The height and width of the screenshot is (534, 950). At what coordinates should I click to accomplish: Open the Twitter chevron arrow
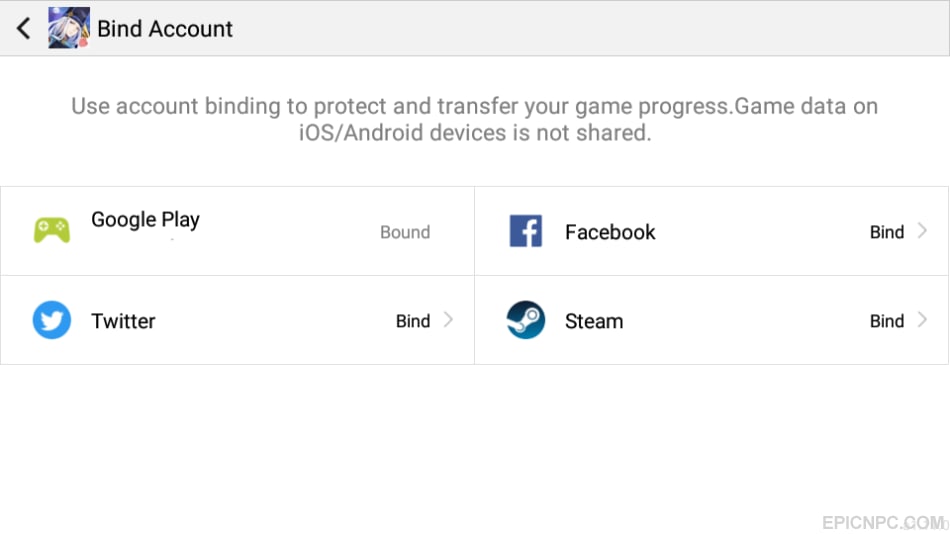tap(448, 320)
